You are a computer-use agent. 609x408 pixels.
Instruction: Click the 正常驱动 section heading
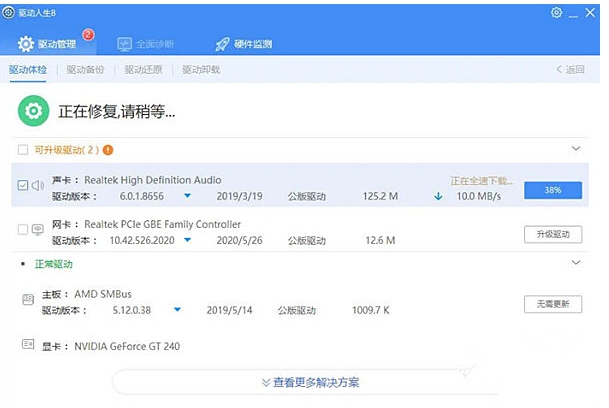click(54, 264)
